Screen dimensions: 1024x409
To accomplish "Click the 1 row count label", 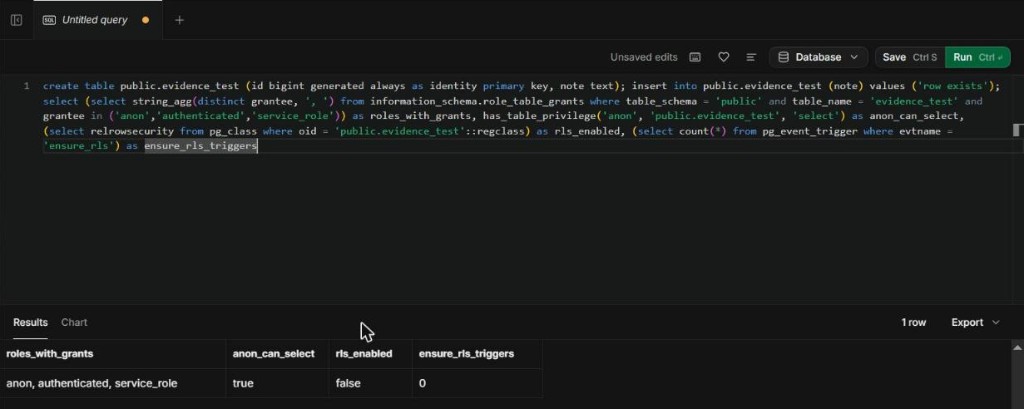I will (914, 323).
